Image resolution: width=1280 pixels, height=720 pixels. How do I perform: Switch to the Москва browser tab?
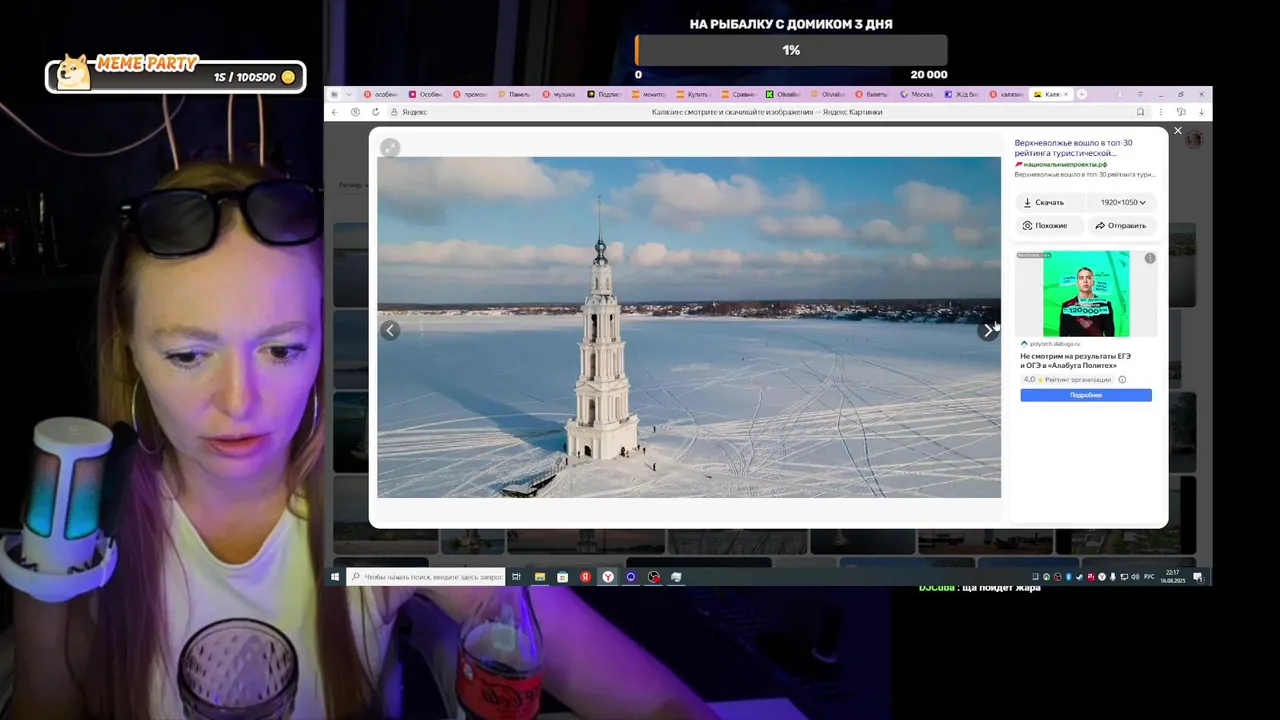coord(918,94)
